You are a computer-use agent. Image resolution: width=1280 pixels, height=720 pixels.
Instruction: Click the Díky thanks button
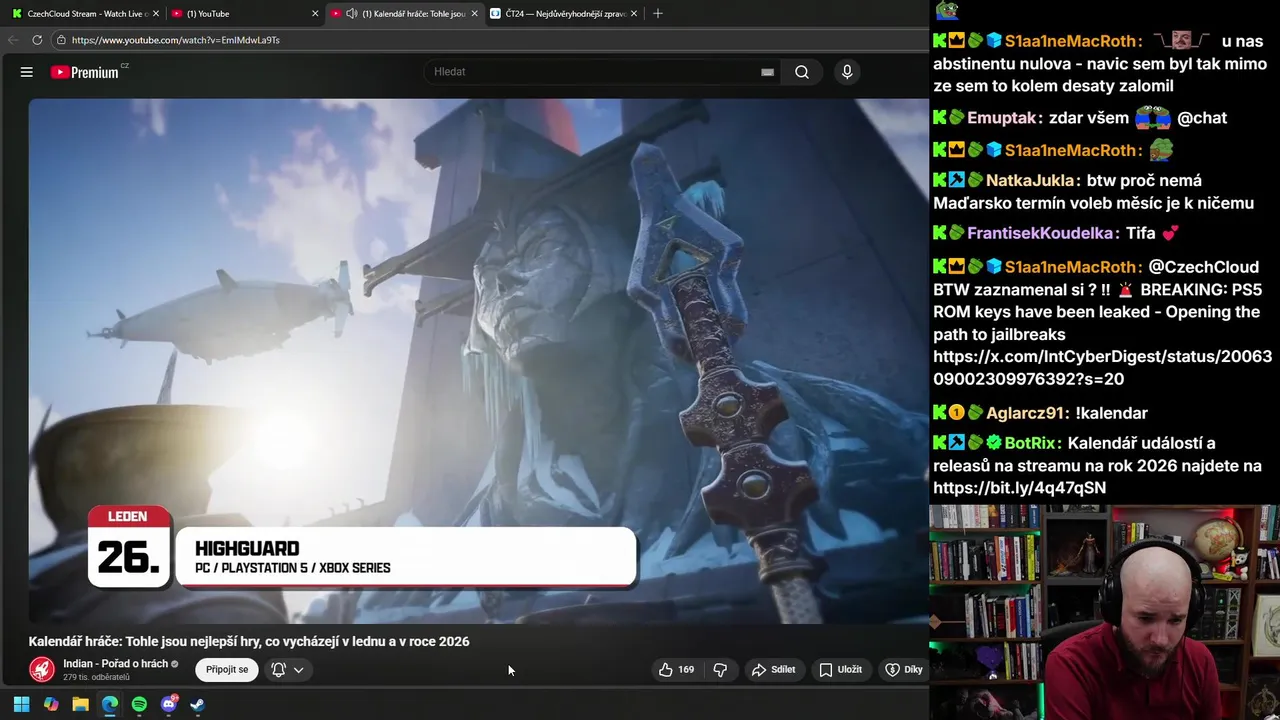[904, 670]
